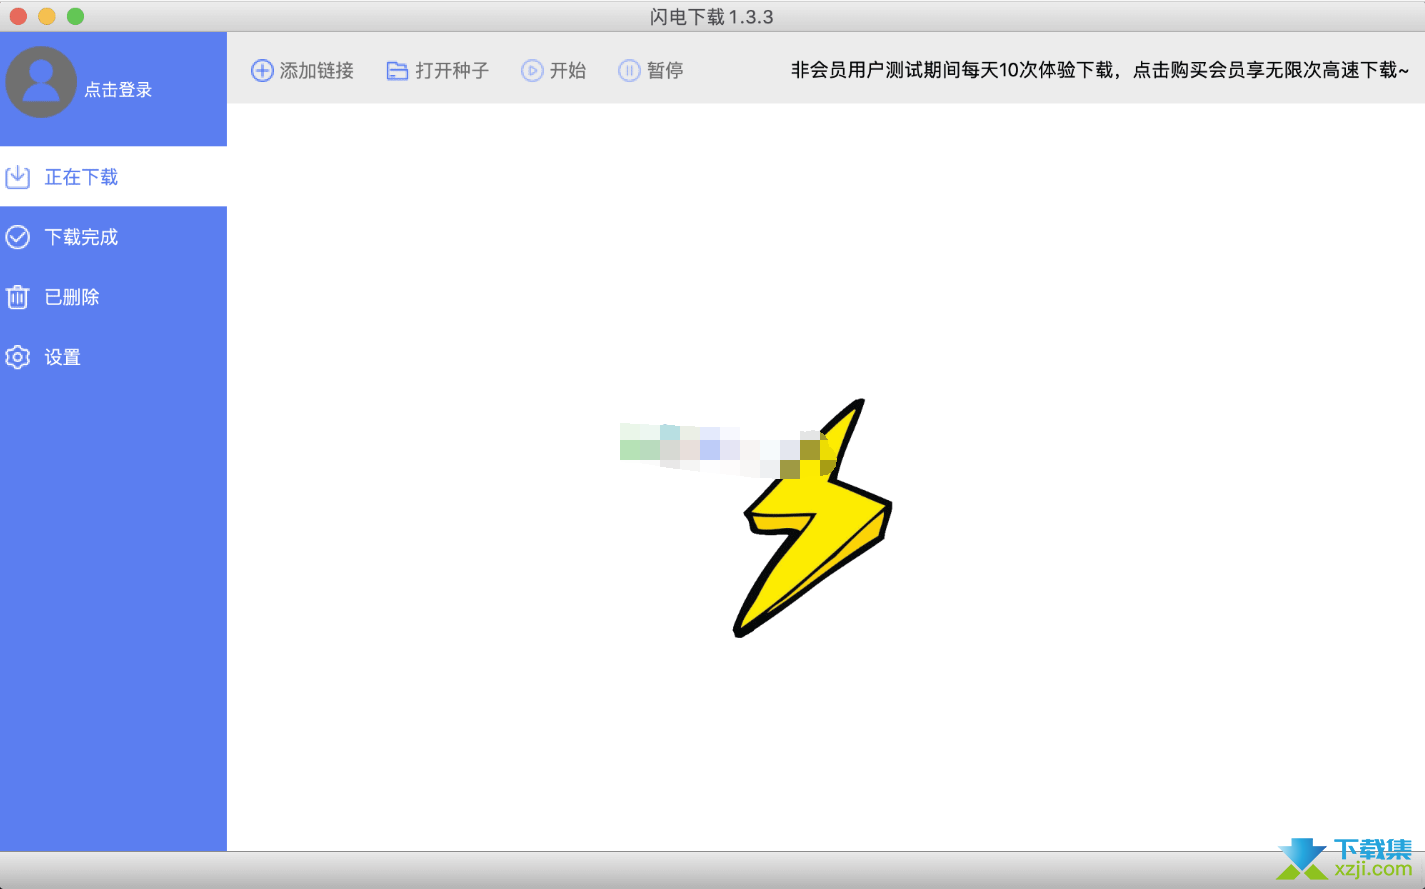Click the 下载完成 checkmark icon

click(x=18, y=237)
